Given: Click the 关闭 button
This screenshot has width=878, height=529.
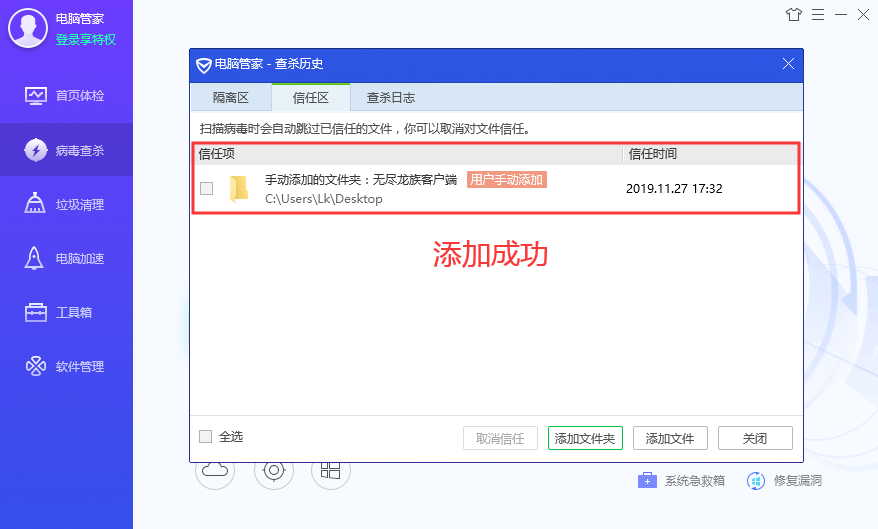Looking at the screenshot, I should pos(755,438).
